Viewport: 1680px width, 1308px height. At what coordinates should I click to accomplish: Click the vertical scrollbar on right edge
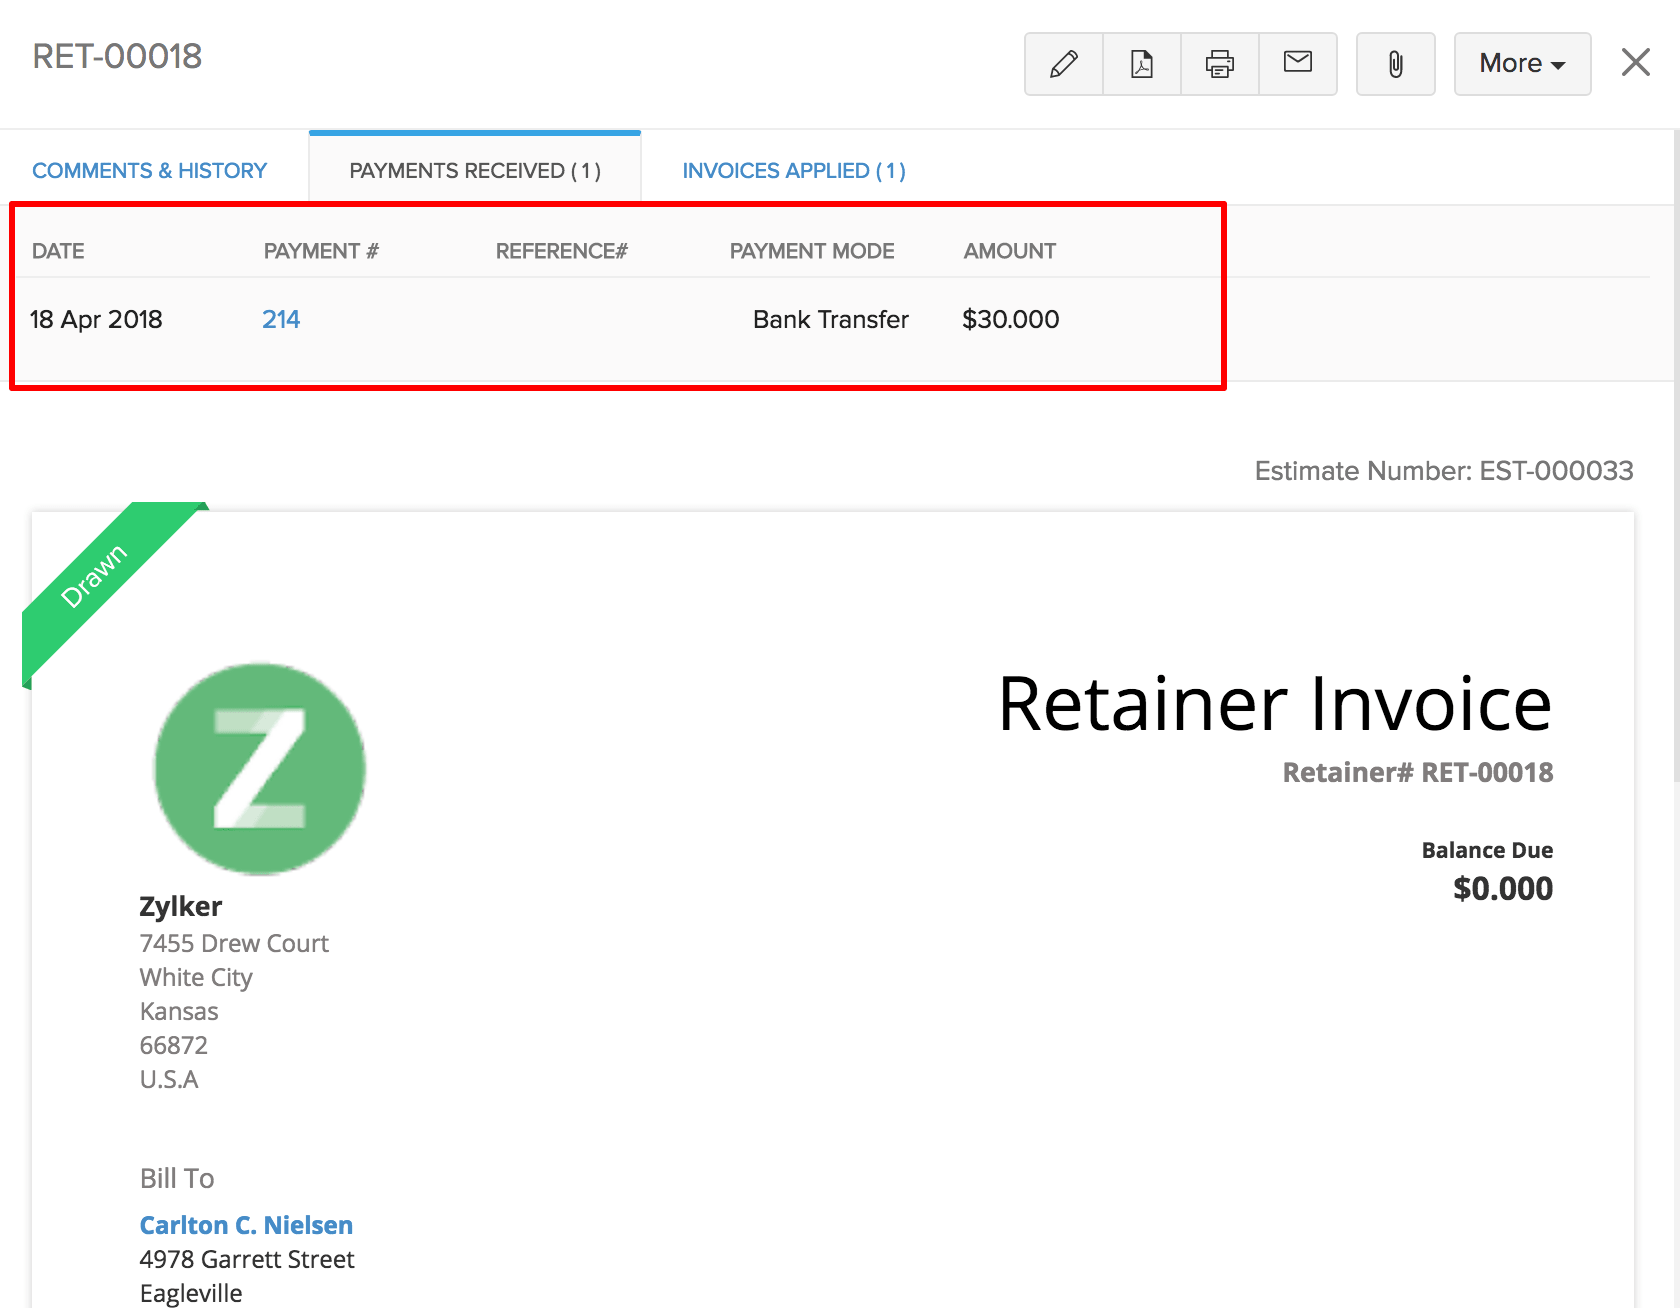pyautogui.click(x=1676, y=450)
